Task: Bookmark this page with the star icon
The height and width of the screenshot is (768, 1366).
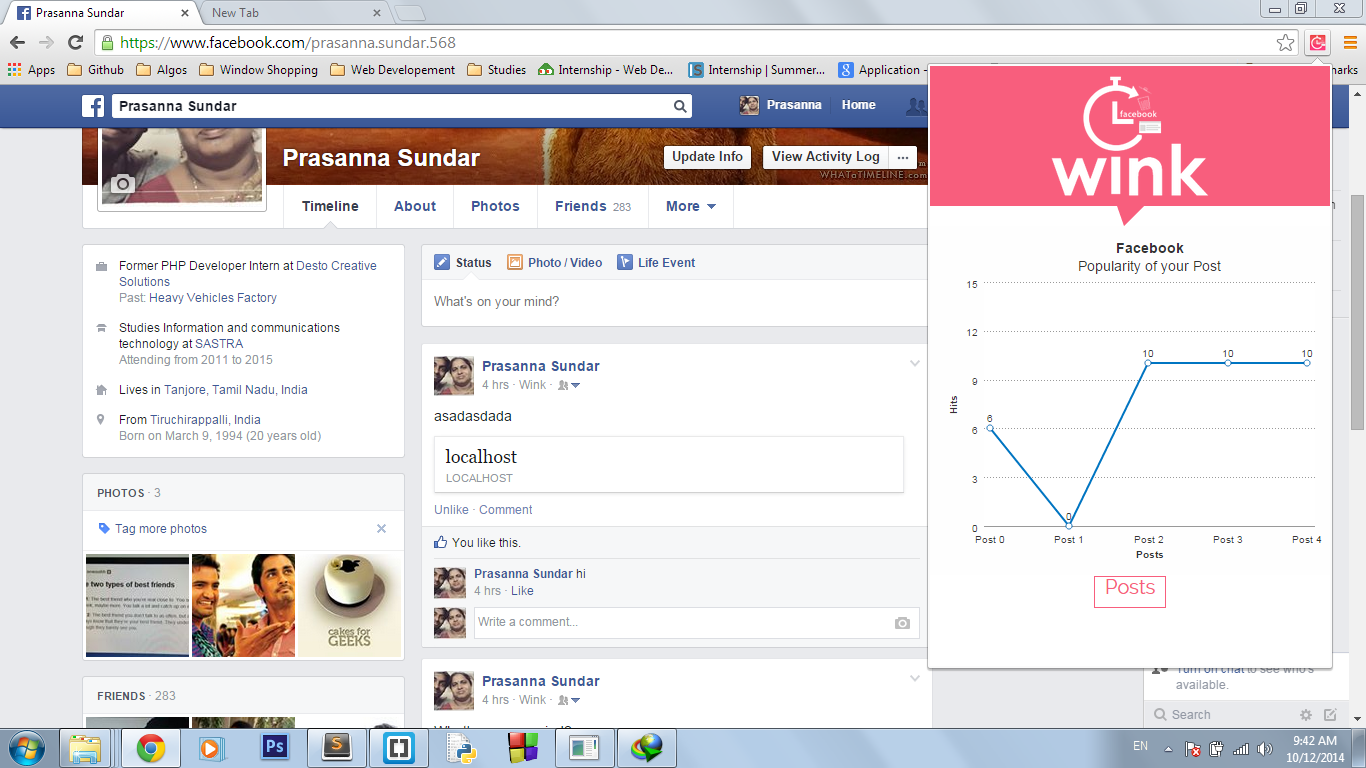Action: [1286, 42]
